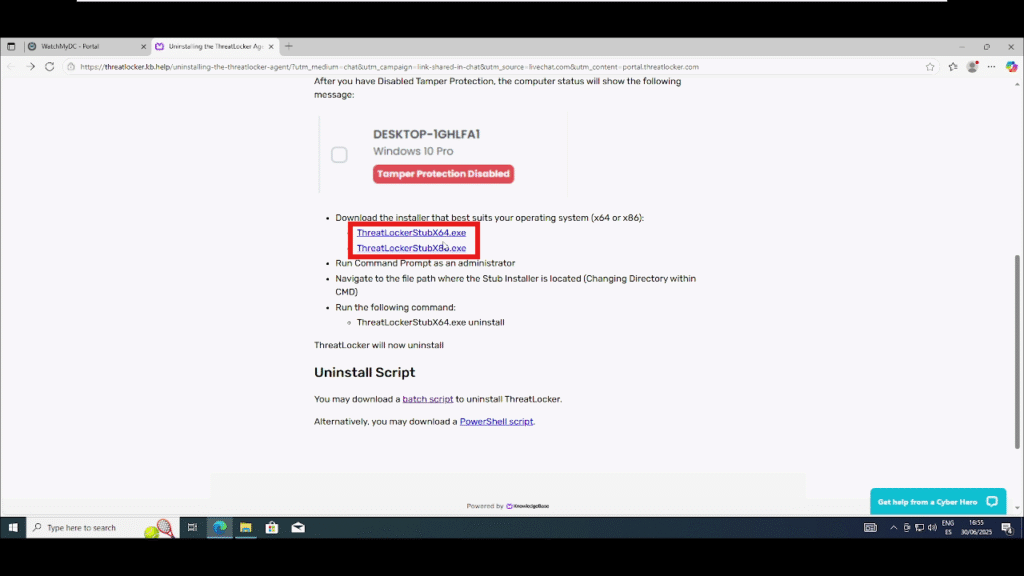Open the browser profile menu
The image size is (1024, 576).
972,67
